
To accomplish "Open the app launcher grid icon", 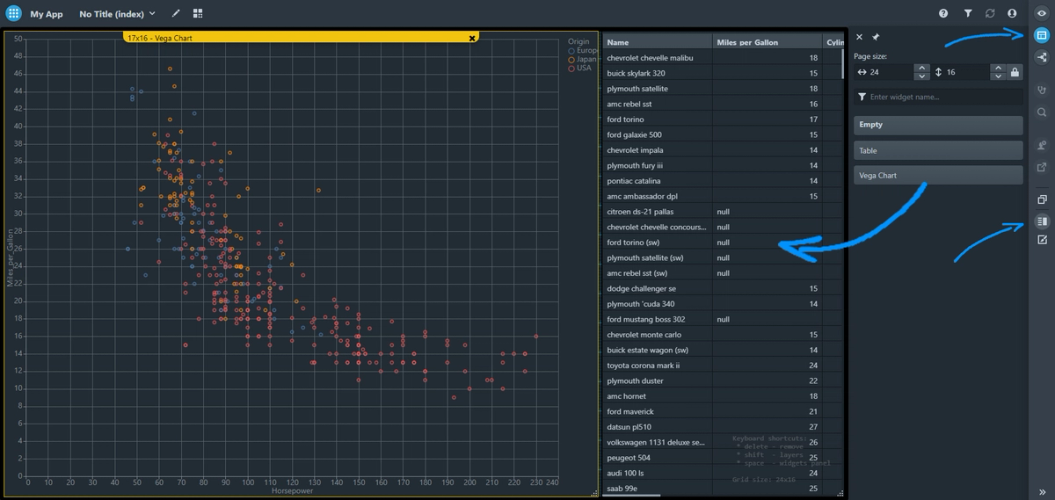I will (x=14, y=14).
